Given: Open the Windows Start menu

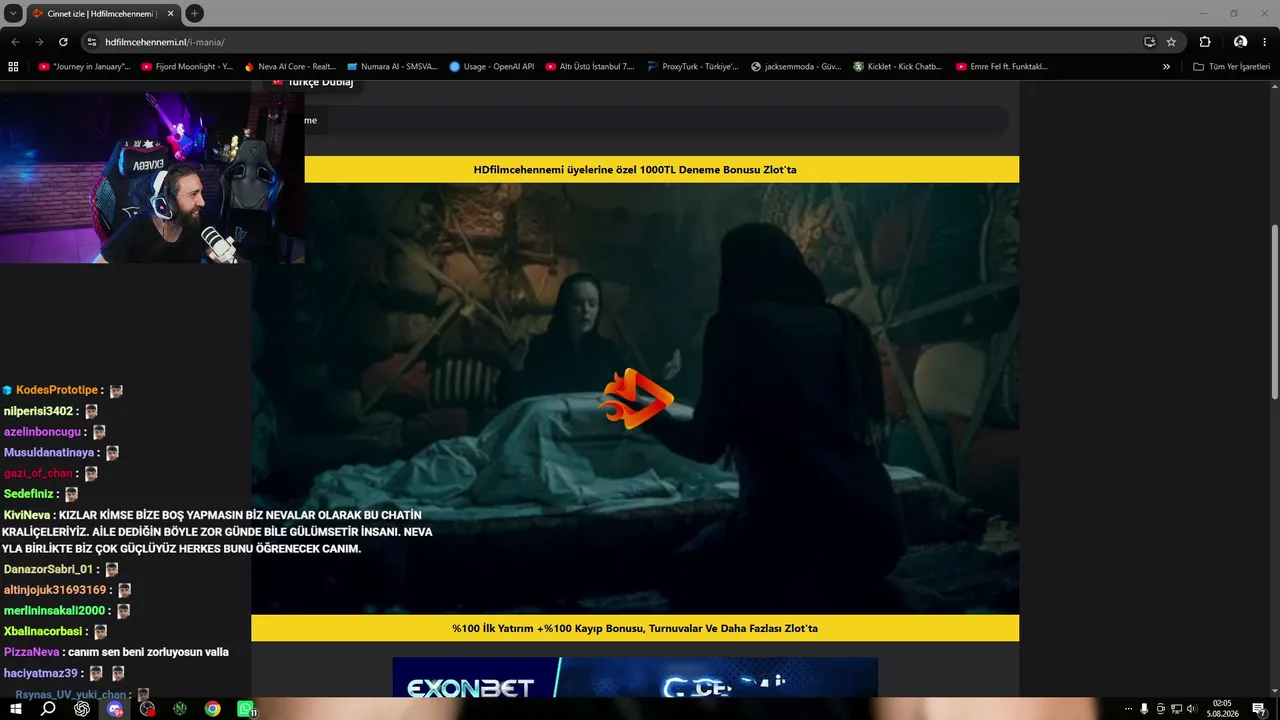Looking at the screenshot, I should [x=15, y=709].
